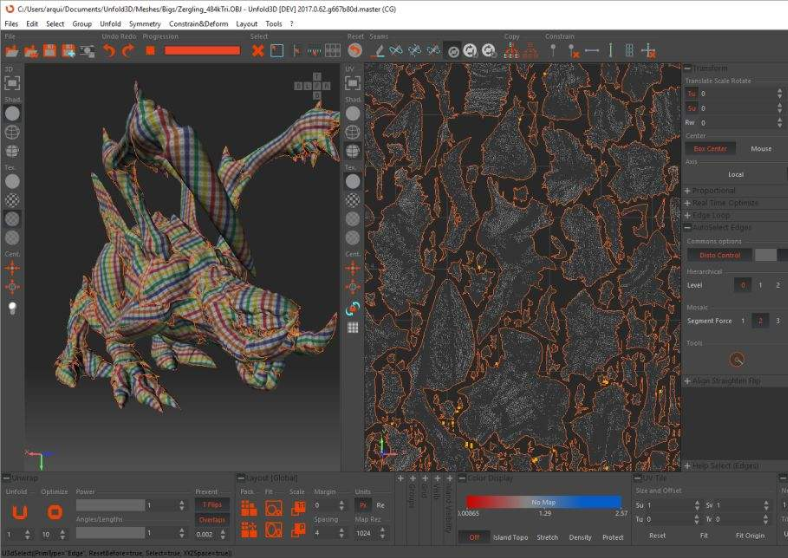
Task: Toggle the Overlaps prevent option
Action: tap(212, 520)
